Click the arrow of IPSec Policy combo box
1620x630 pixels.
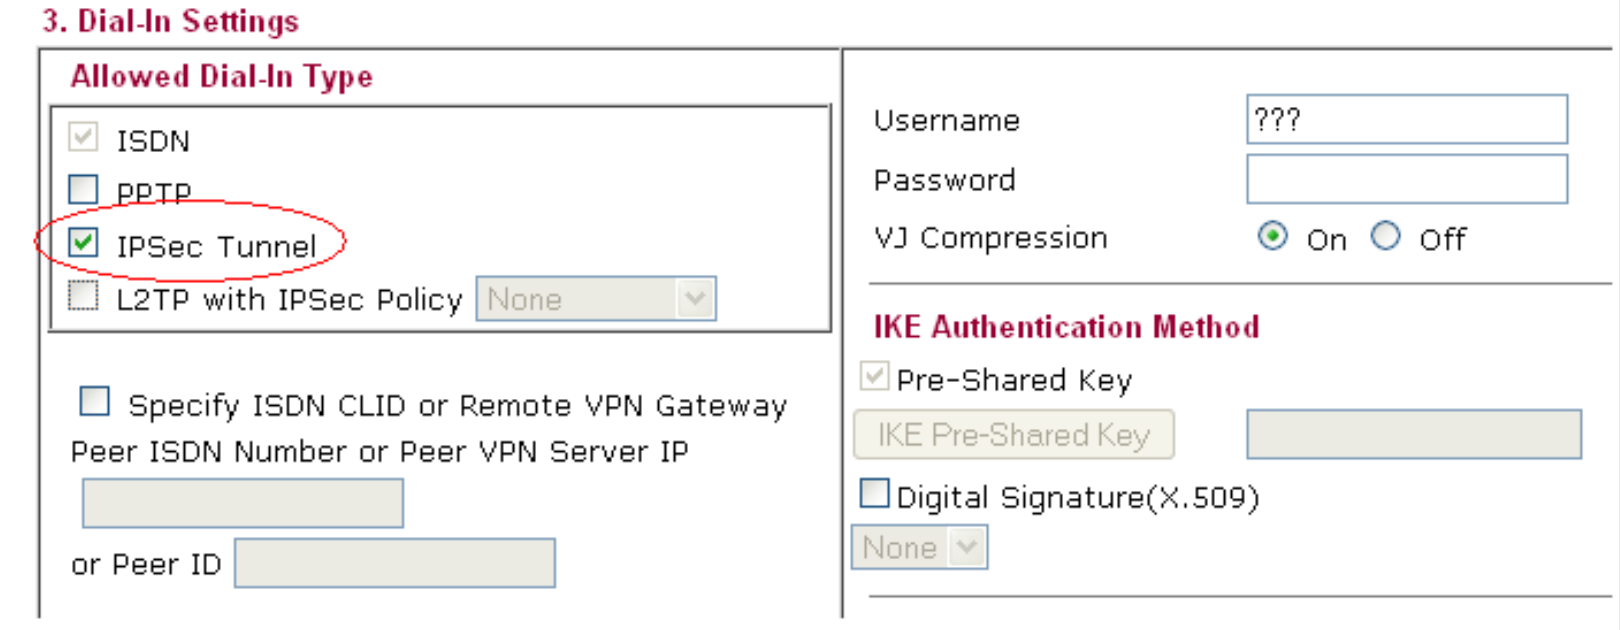695,299
